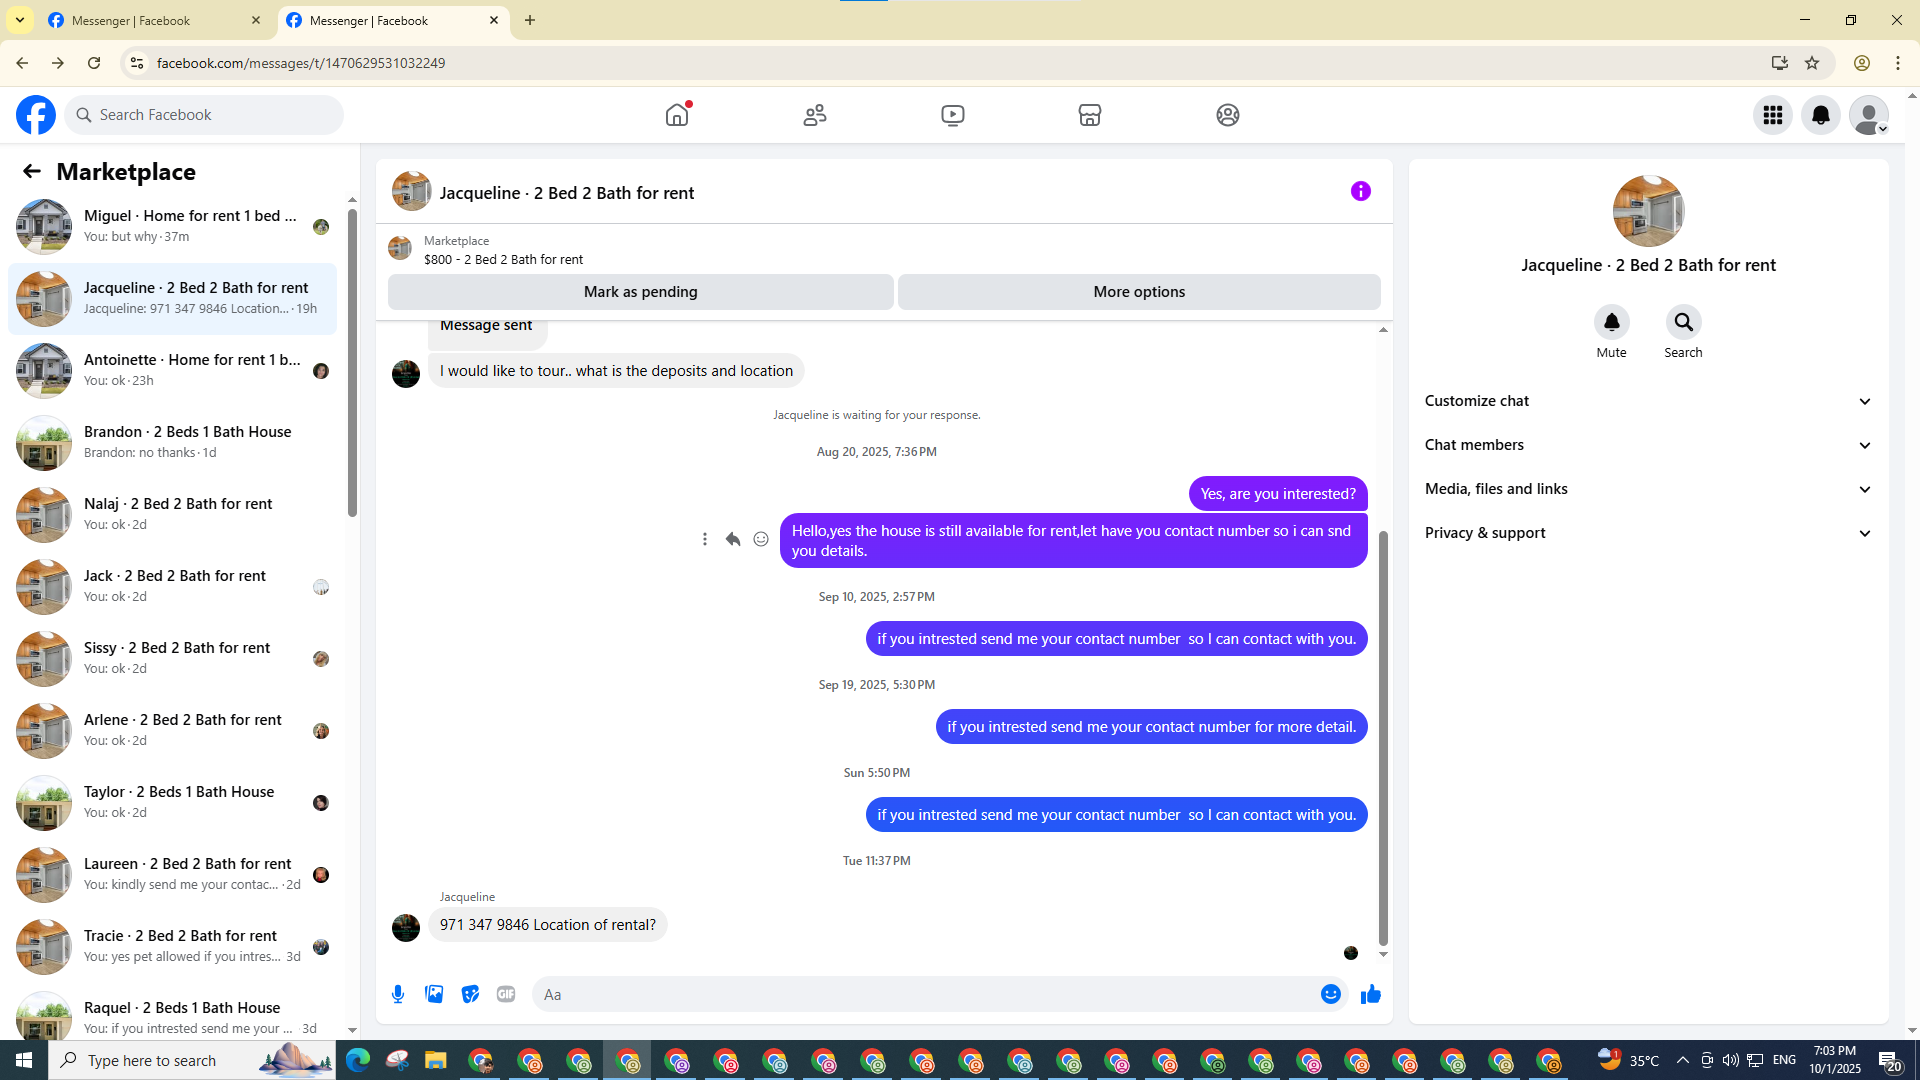Viewport: 1920px width, 1080px height.
Task: Open Jack's 2 Bed 2 Bath chat
Action: (x=172, y=586)
